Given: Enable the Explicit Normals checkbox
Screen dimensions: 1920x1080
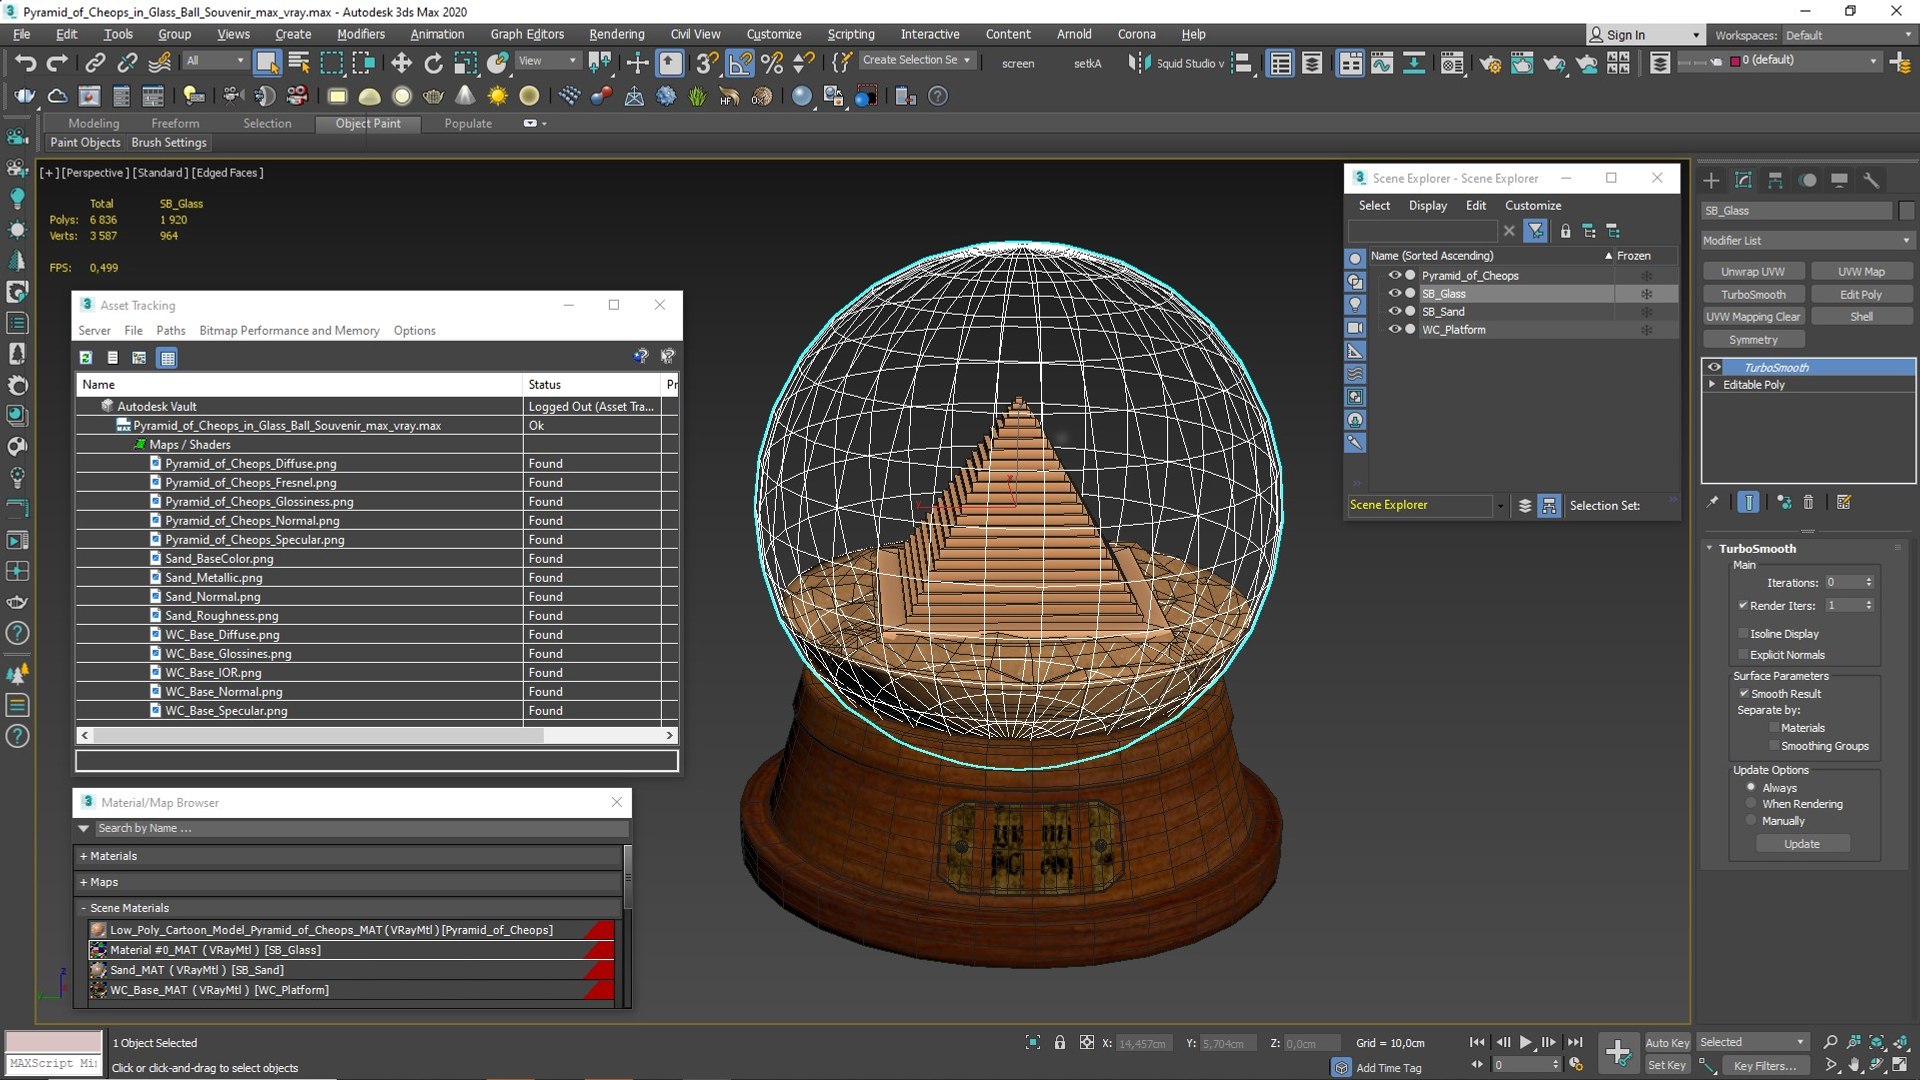Looking at the screenshot, I should pyautogui.click(x=1743, y=654).
